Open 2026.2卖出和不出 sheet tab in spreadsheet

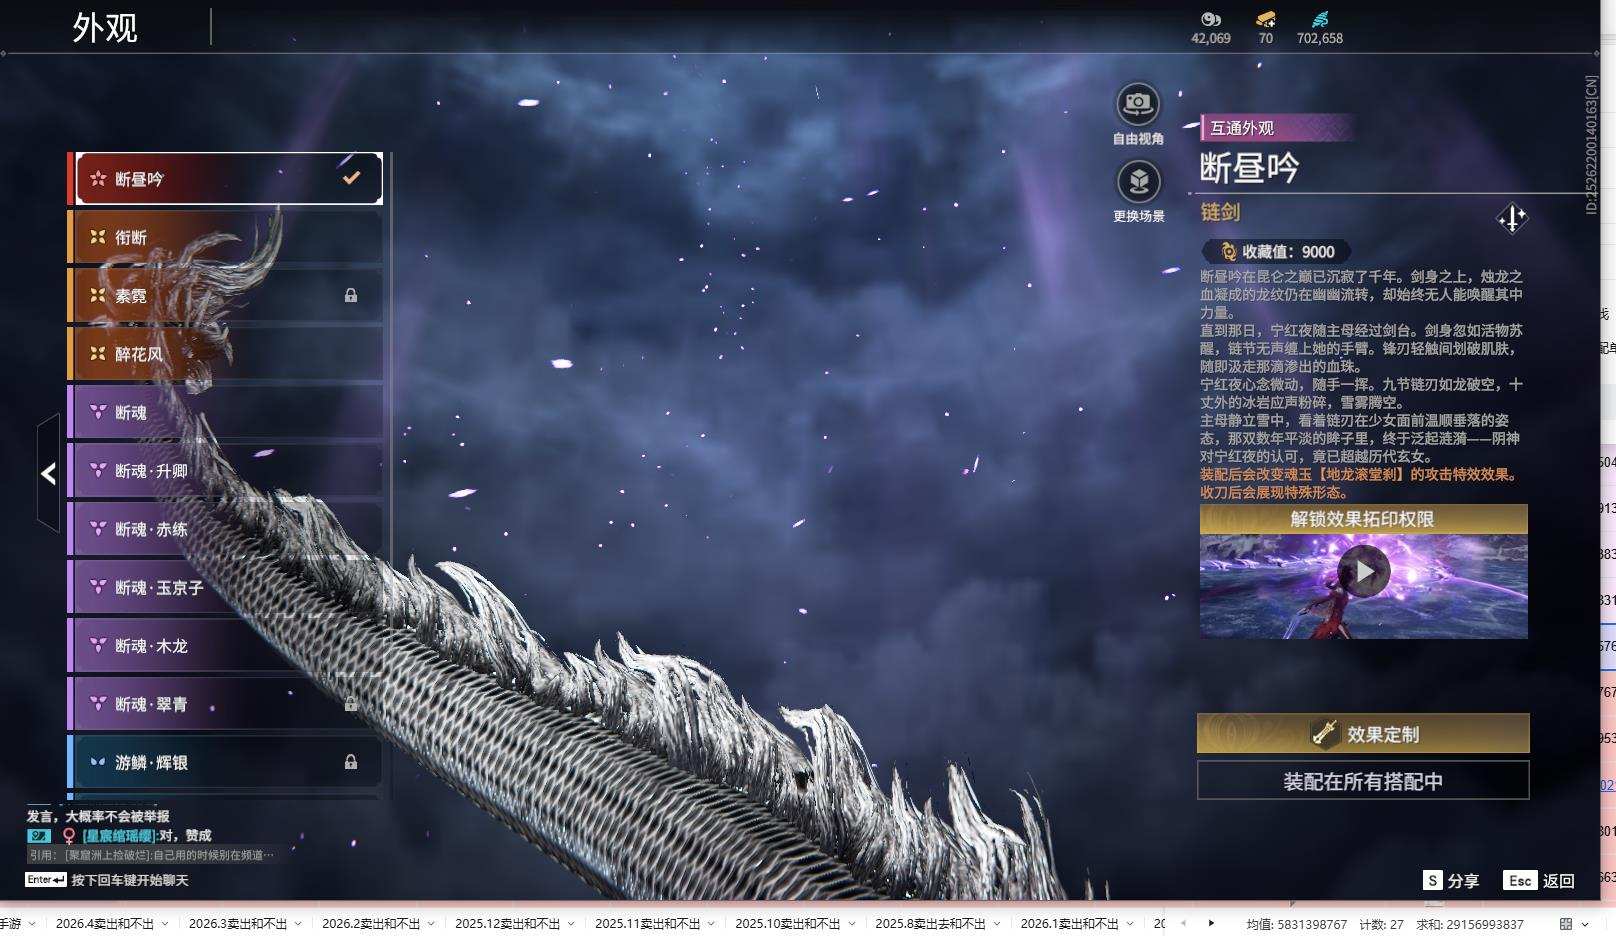pyautogui.click(x=371, y=924)
